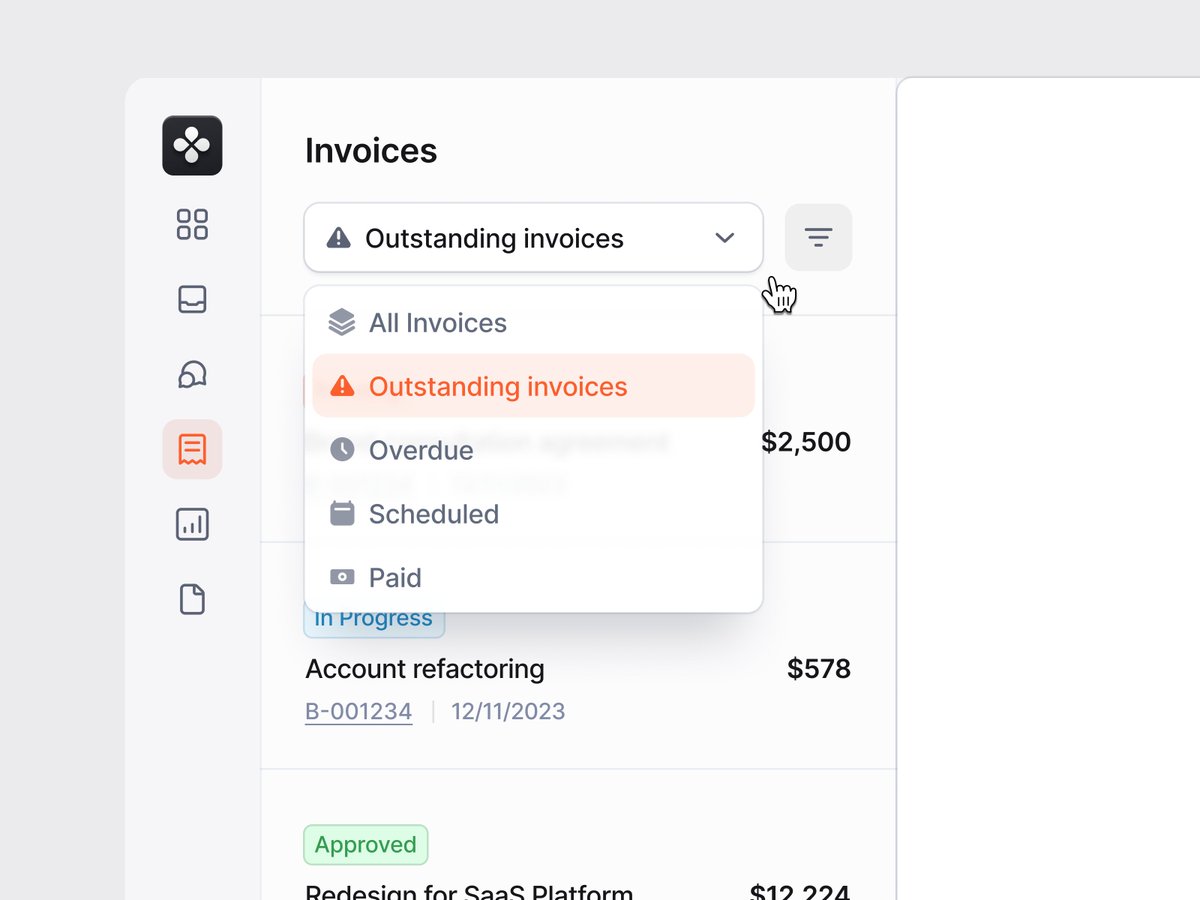
Task: Click the $578 amount
Action: tap(819, 668)
